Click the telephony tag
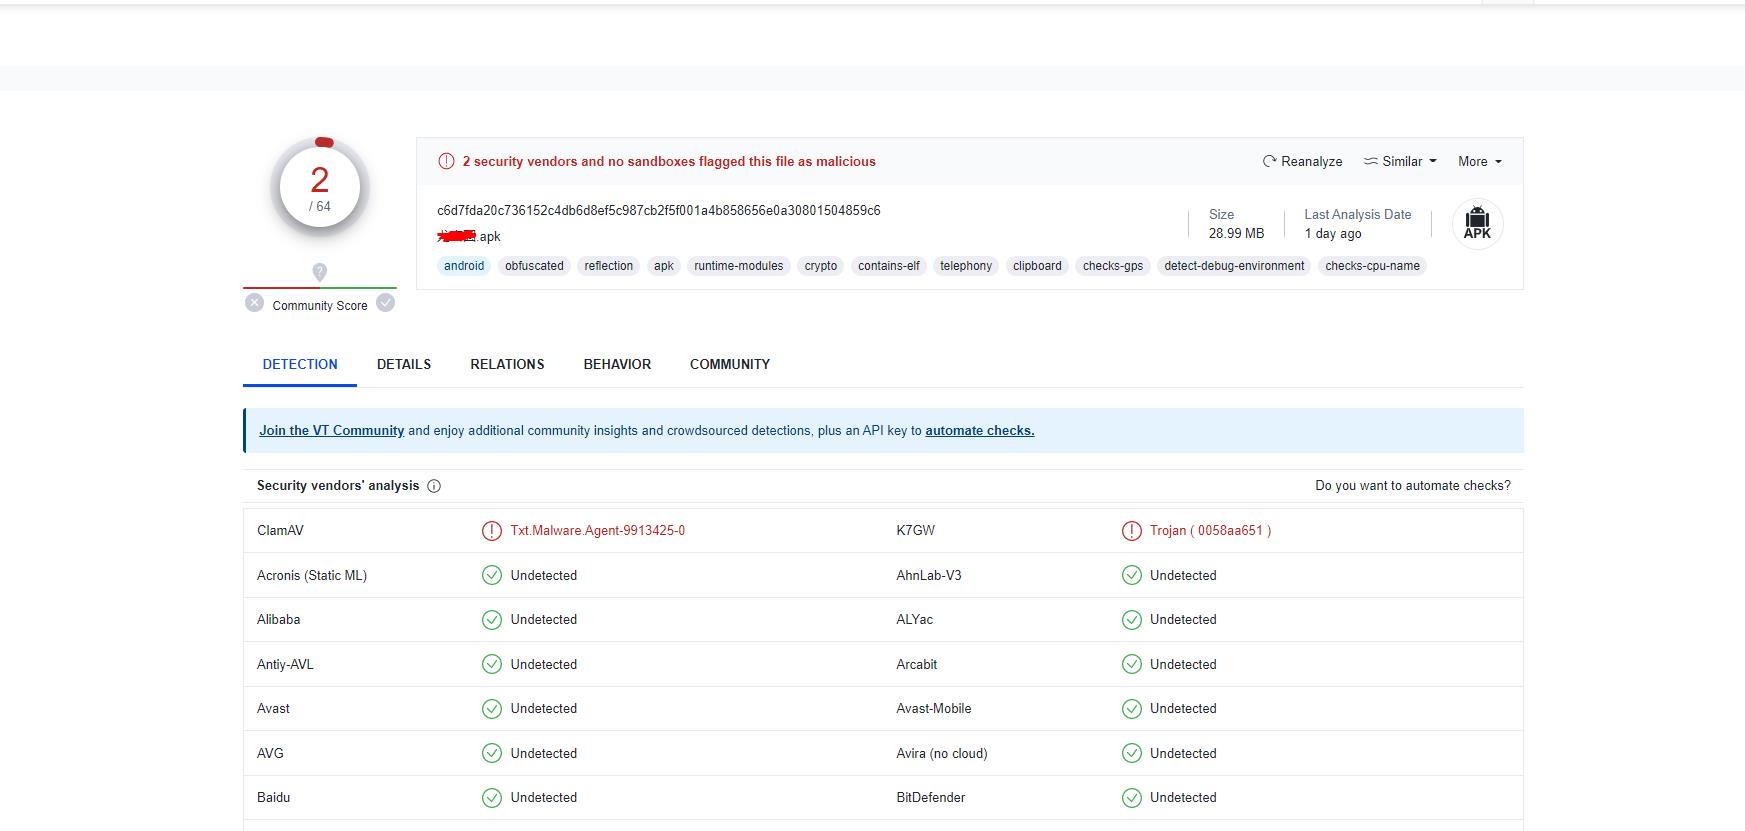This screenshot has height=831, width=1745. [966, 266]
